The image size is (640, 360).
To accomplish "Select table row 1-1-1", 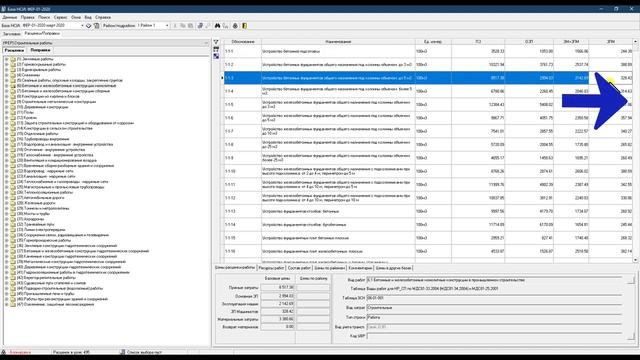I will [x=428, y=51].
